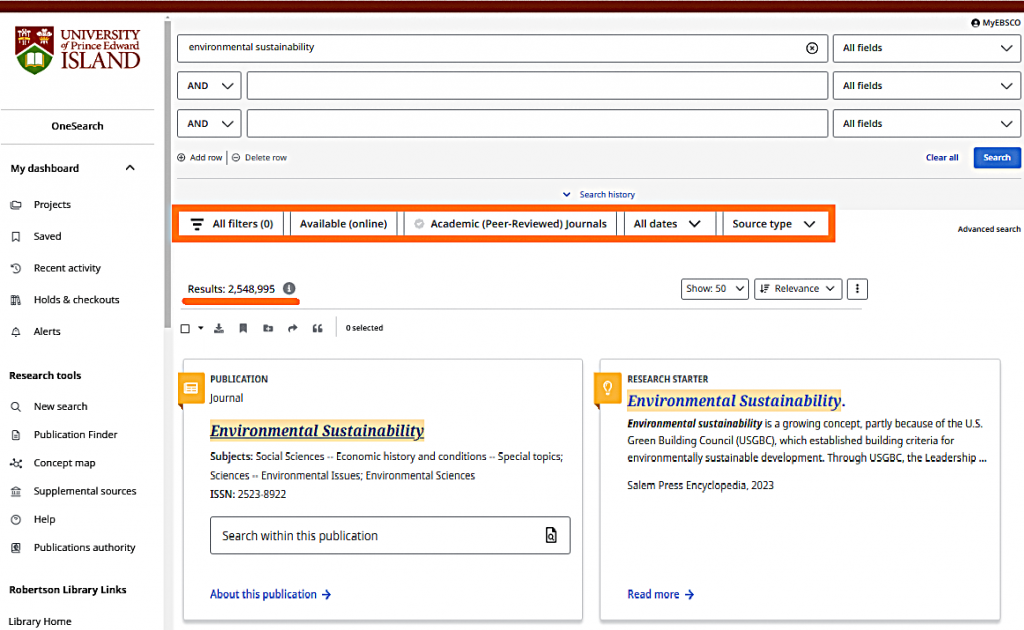The height and width of the screenshot is (630, 1024).
Task: Click the Research Starter lightbulb icon
Action: [607, 388]
